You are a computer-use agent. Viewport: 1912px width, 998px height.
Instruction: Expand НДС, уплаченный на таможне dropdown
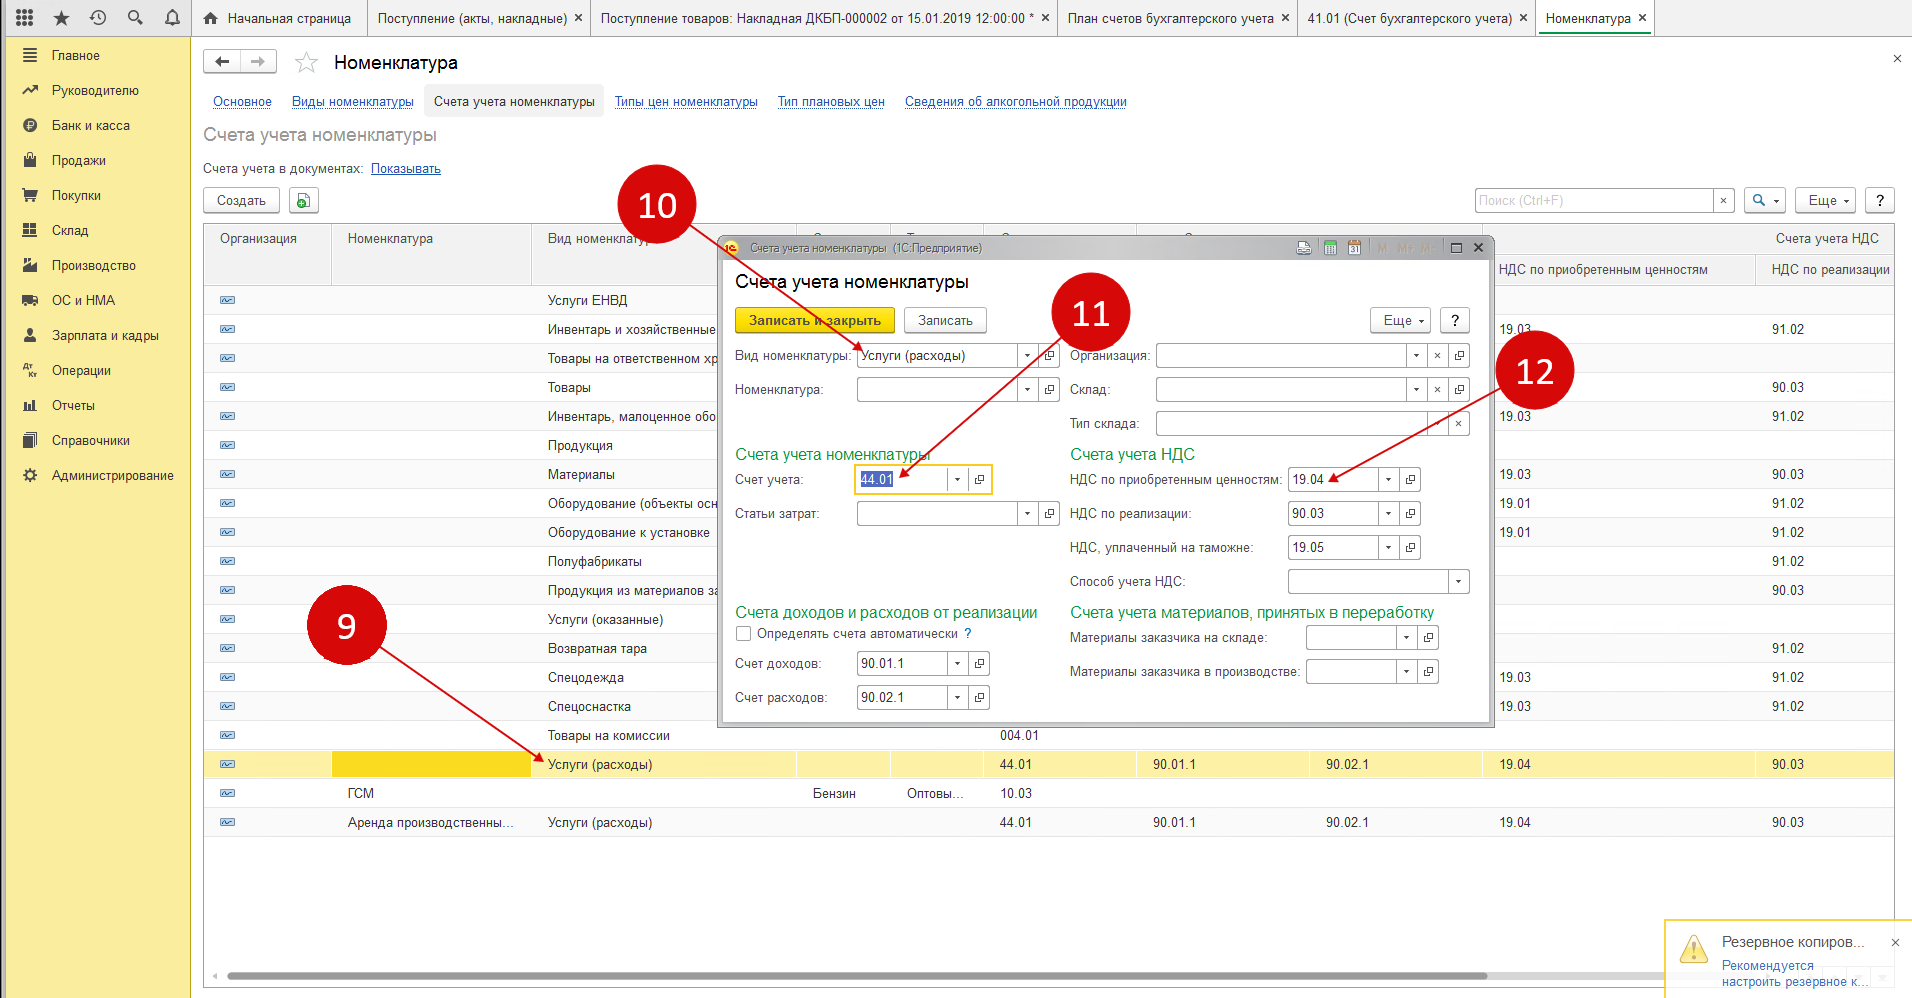pyautogui.click(x=1388, y=548)
